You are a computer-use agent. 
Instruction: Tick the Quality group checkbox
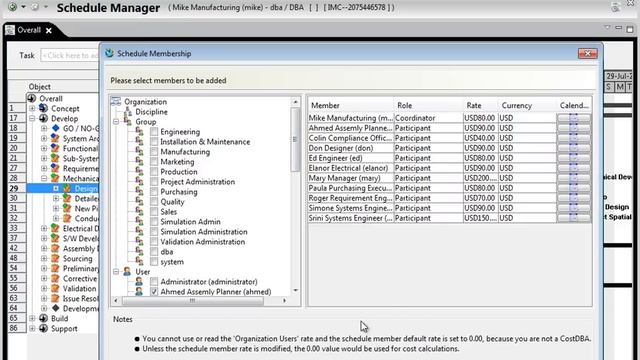coord(154,202)
